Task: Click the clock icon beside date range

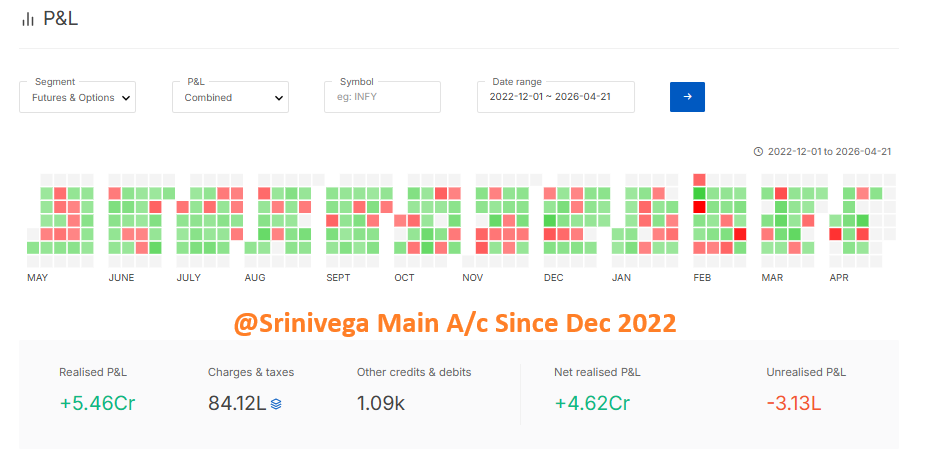Action: pos(758,151)
